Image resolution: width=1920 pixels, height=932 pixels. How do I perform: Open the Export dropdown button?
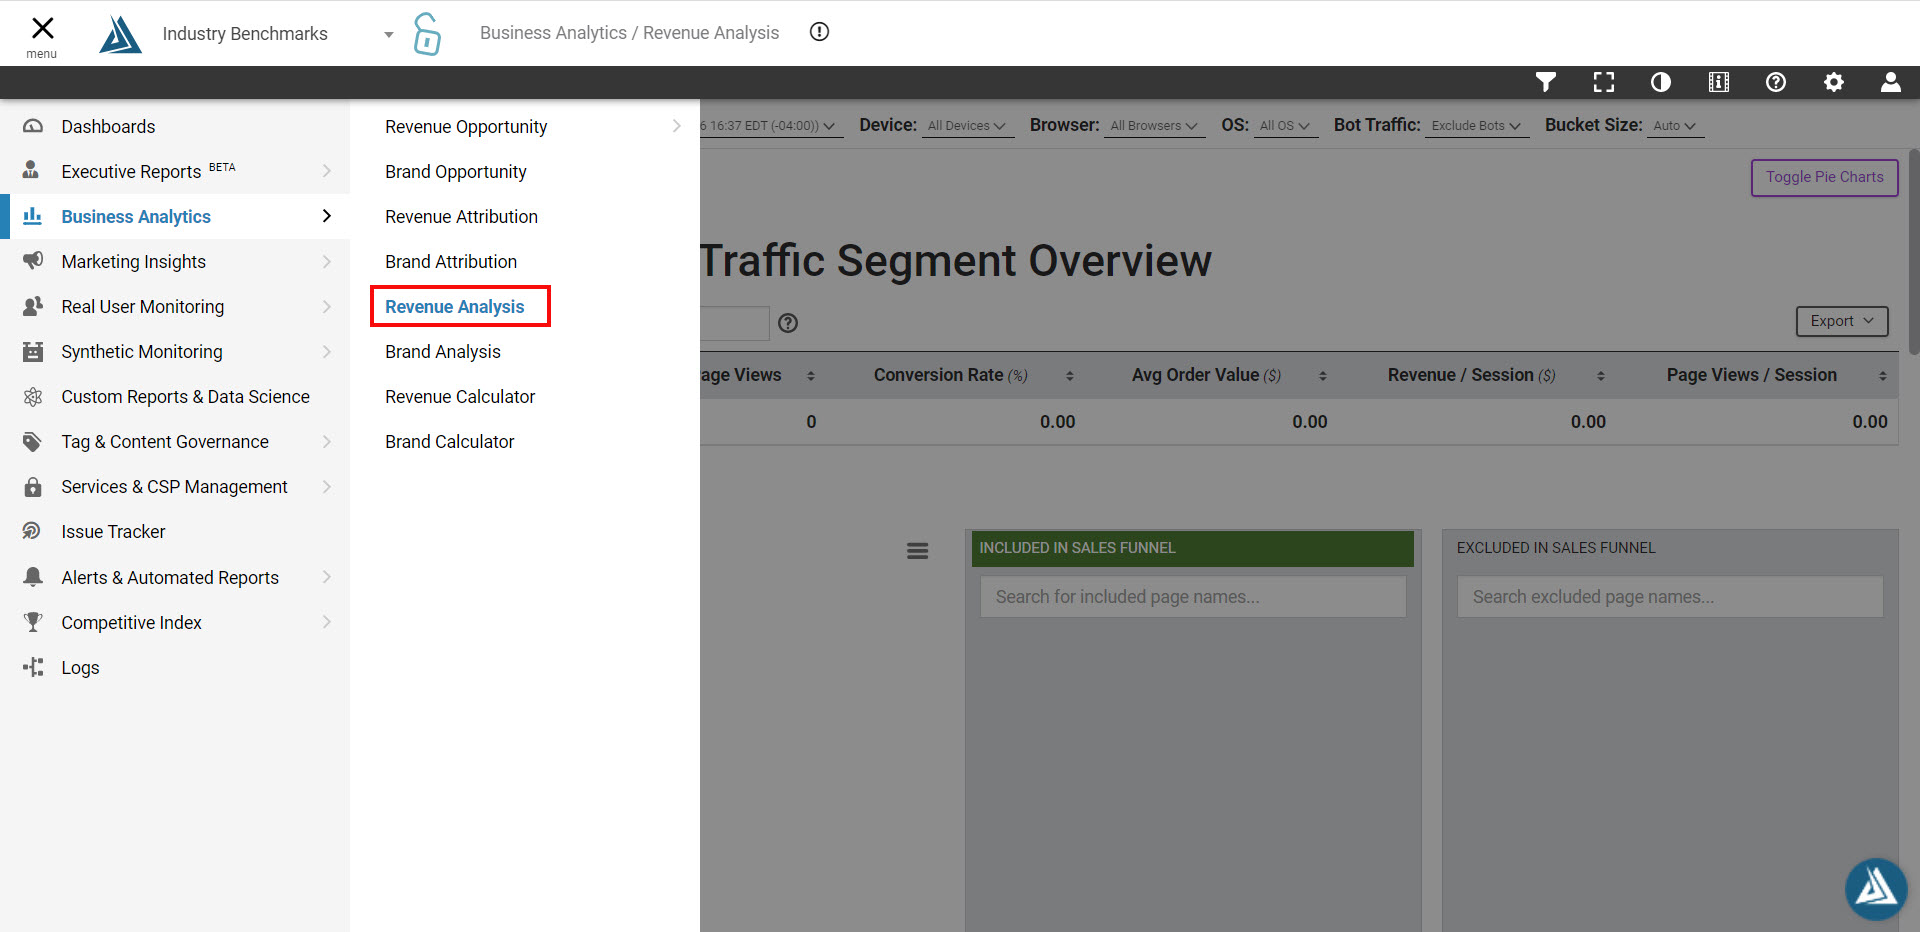pos(1842,321)
